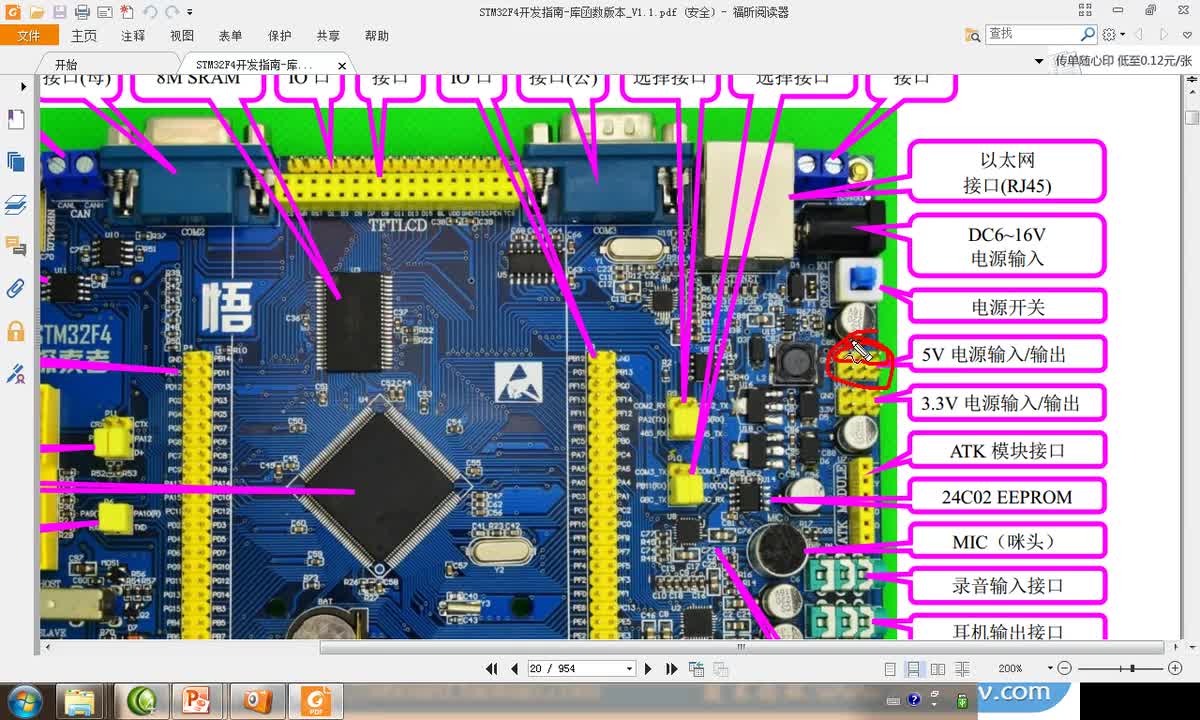Print the document using the printer icon
The image size is (1200, 720).
coord(82,12)
